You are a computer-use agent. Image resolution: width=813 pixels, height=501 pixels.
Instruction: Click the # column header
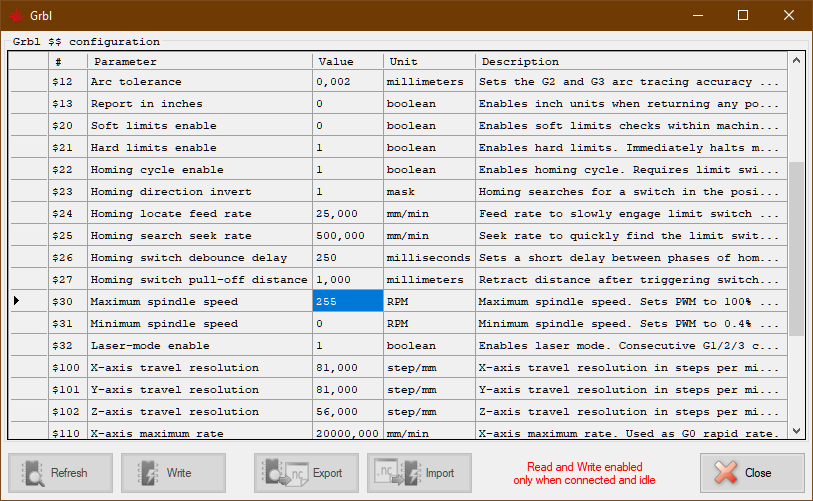pyautogui.click(x=68, y=61)
